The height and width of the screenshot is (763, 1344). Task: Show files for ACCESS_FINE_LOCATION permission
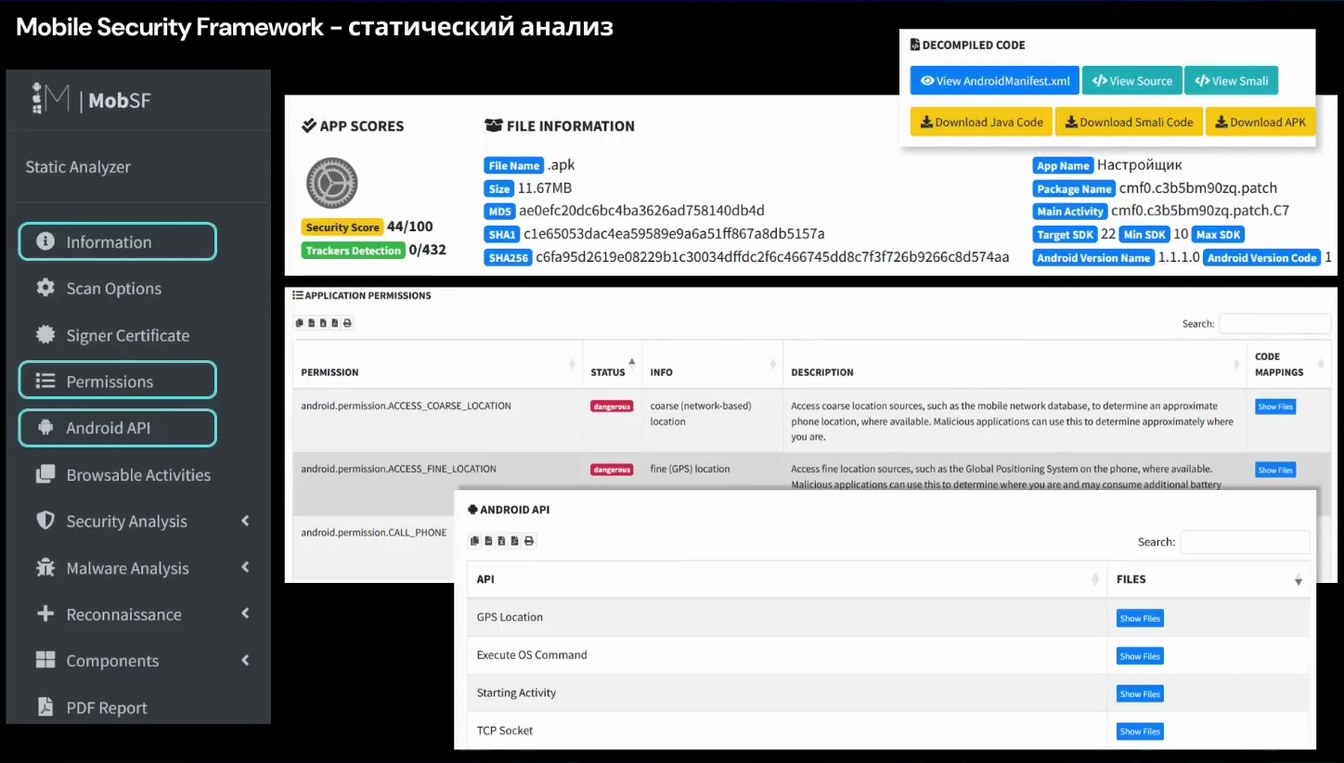click(x=1275, y=470)
